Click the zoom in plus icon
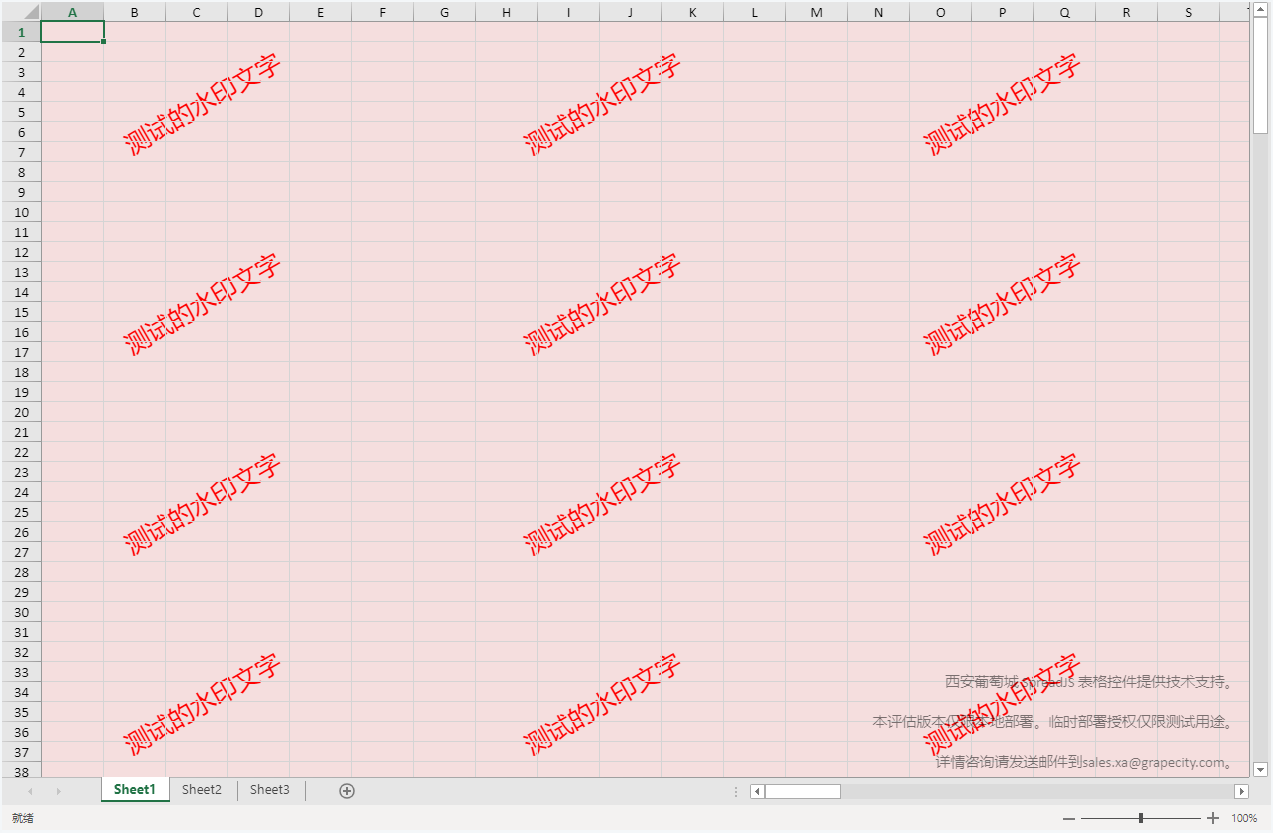This screenshot has height=833, width=1273. (x=1213, y=818)
